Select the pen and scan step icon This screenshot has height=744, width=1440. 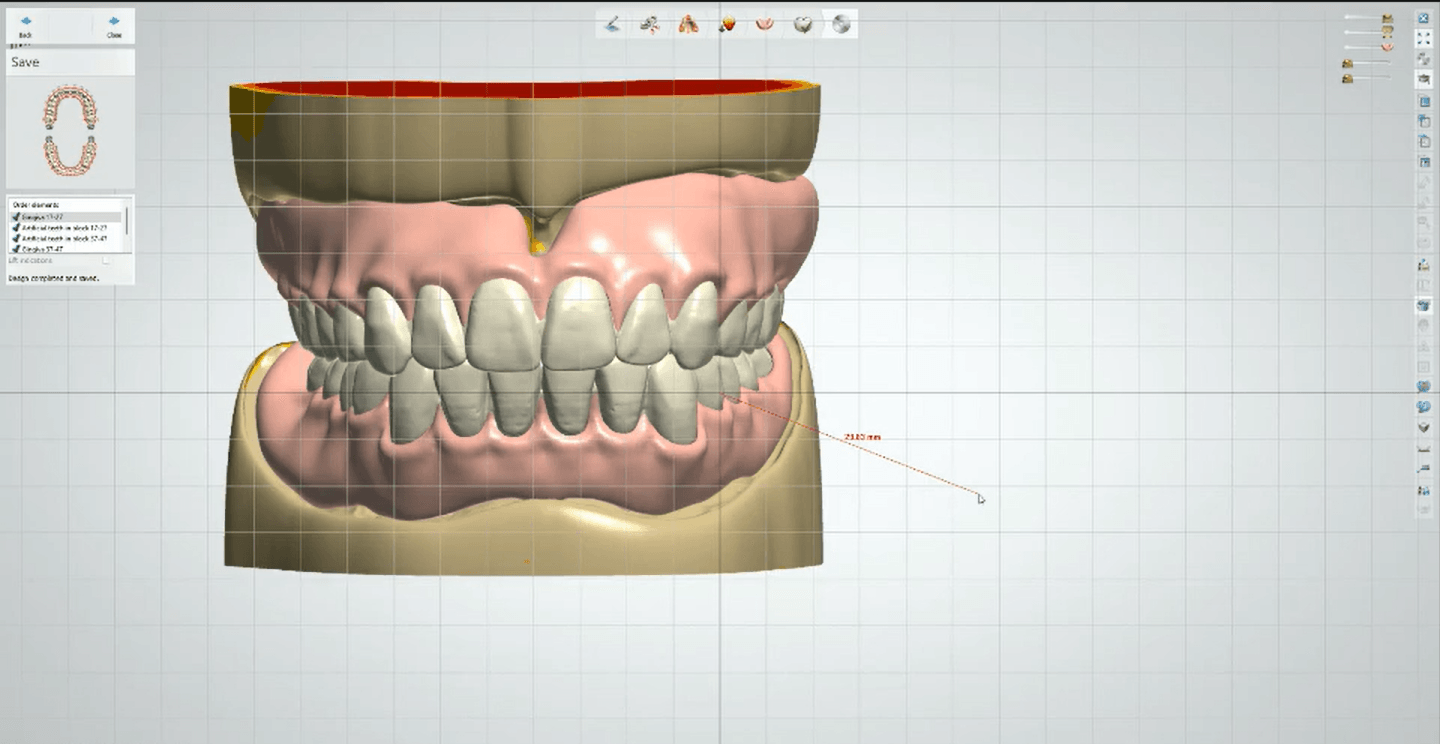tap(612, 24)
